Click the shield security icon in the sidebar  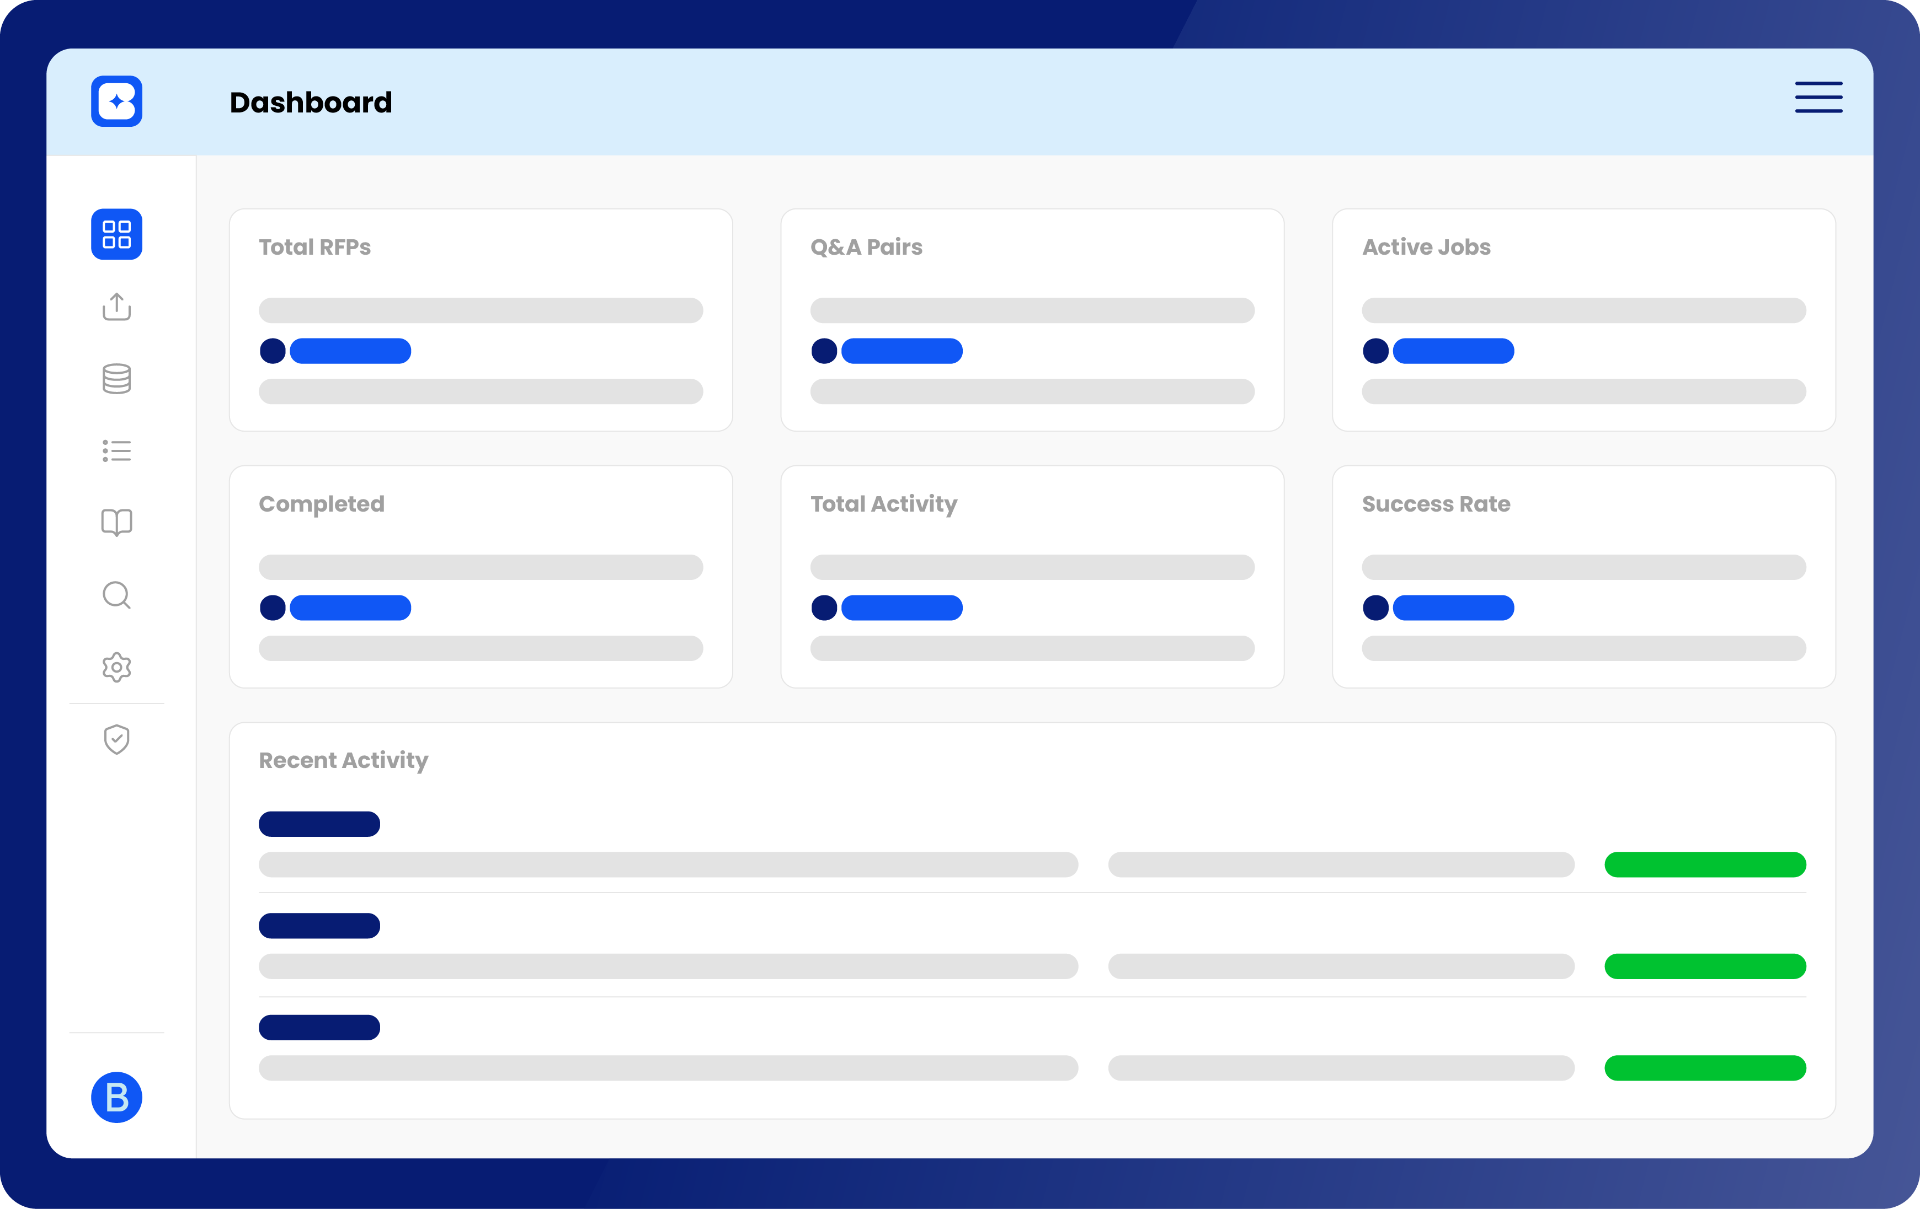116,739
